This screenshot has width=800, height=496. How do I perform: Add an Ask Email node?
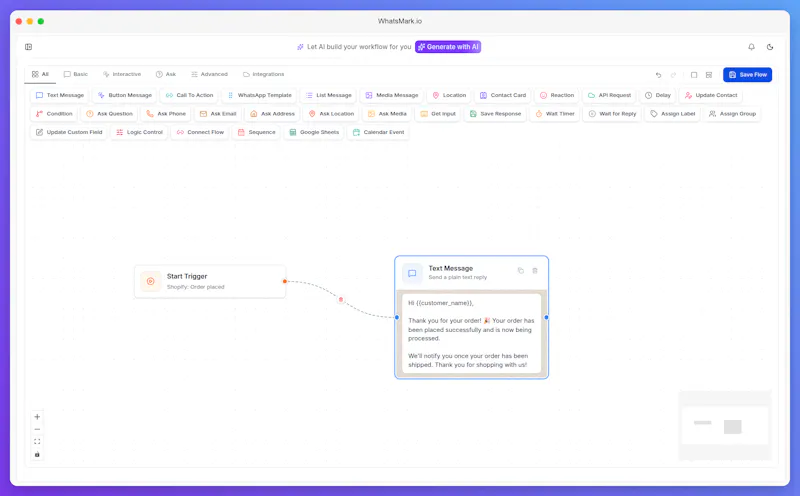pyautogui.click(x=218, y=114)
